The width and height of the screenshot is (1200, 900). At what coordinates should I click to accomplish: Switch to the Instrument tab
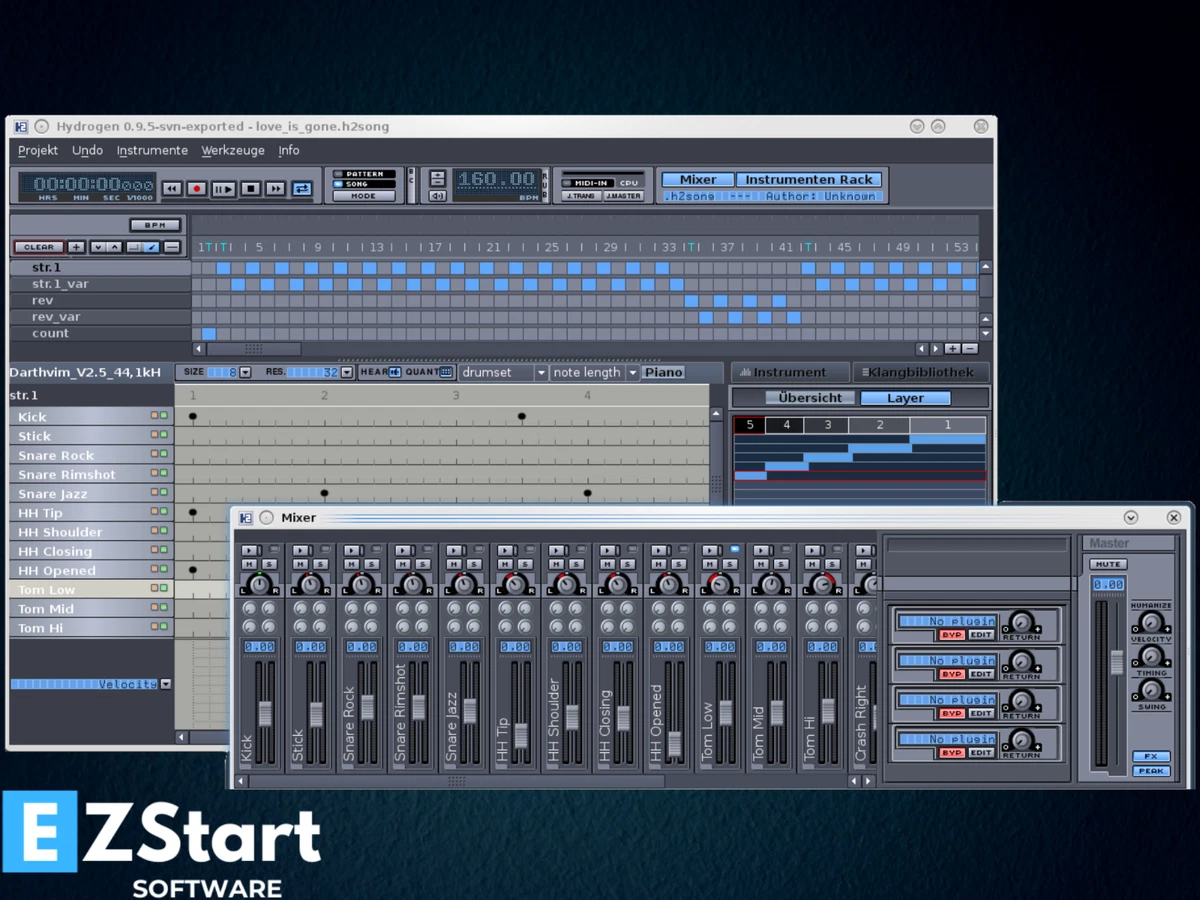(790, 372)
